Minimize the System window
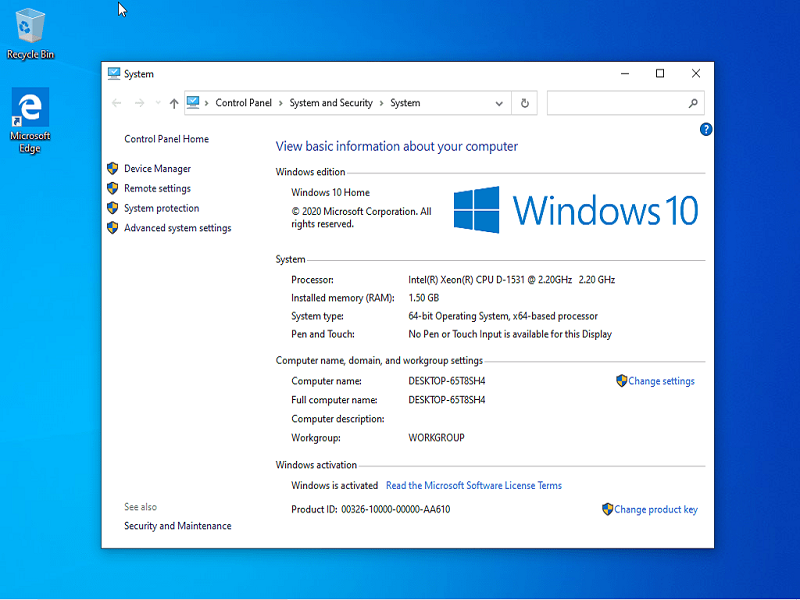This screenshot has height=600, width=800. [624, 73]
